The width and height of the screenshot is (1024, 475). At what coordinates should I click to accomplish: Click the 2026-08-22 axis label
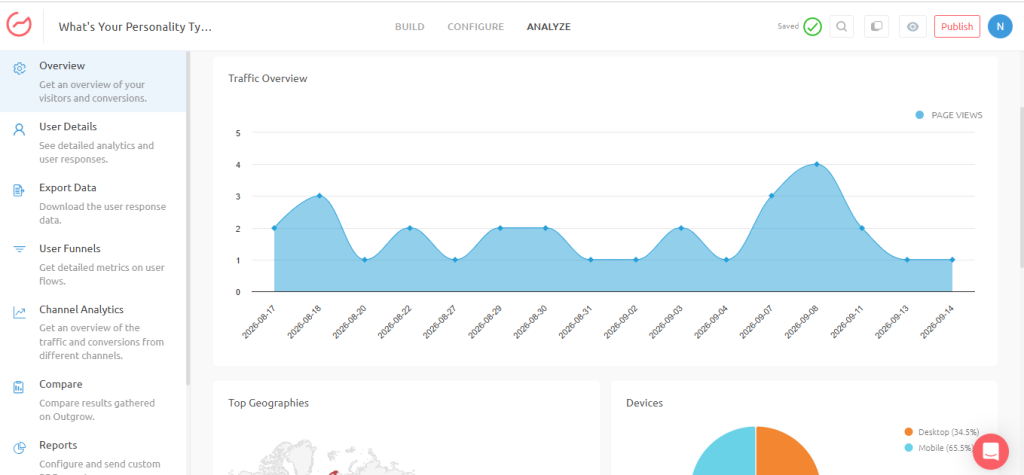click(x=396, y=321)
